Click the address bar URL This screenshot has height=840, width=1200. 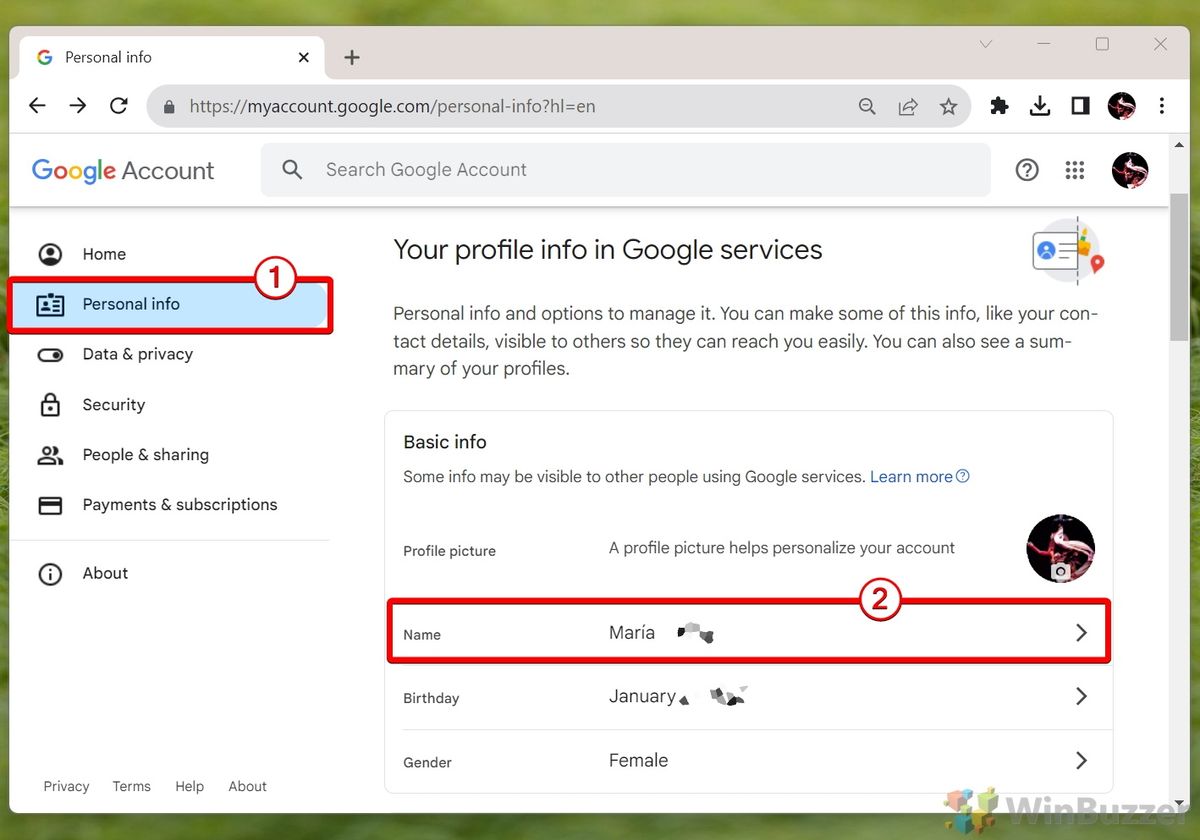click(x=392, y=106)
